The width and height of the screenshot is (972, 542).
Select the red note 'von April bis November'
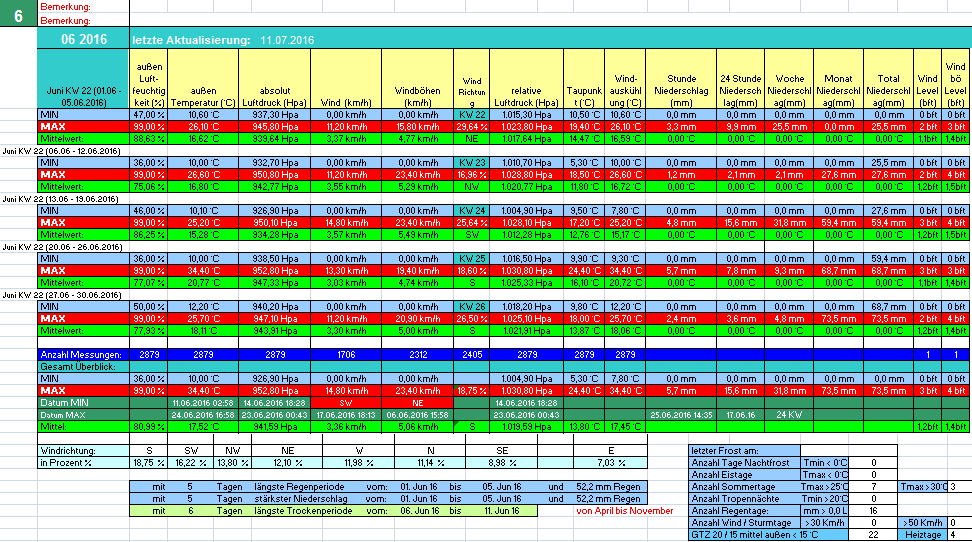tap(625, 511)
